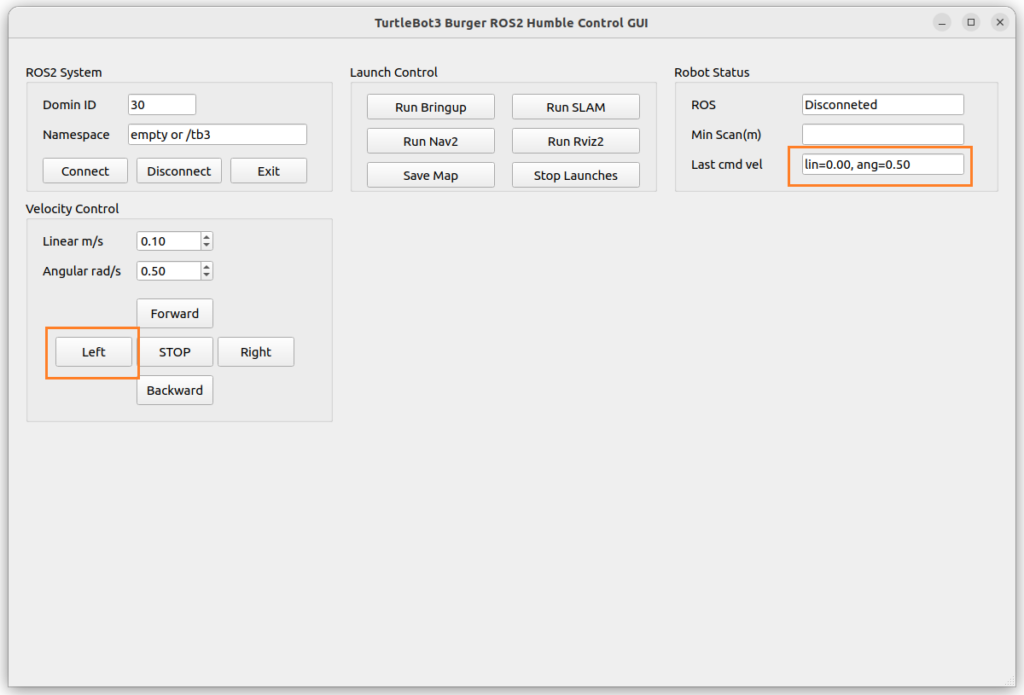Screen dimensions: 1024x695
Task: Decrease Angular rad/s with down arrow
Action: [206, 276]
